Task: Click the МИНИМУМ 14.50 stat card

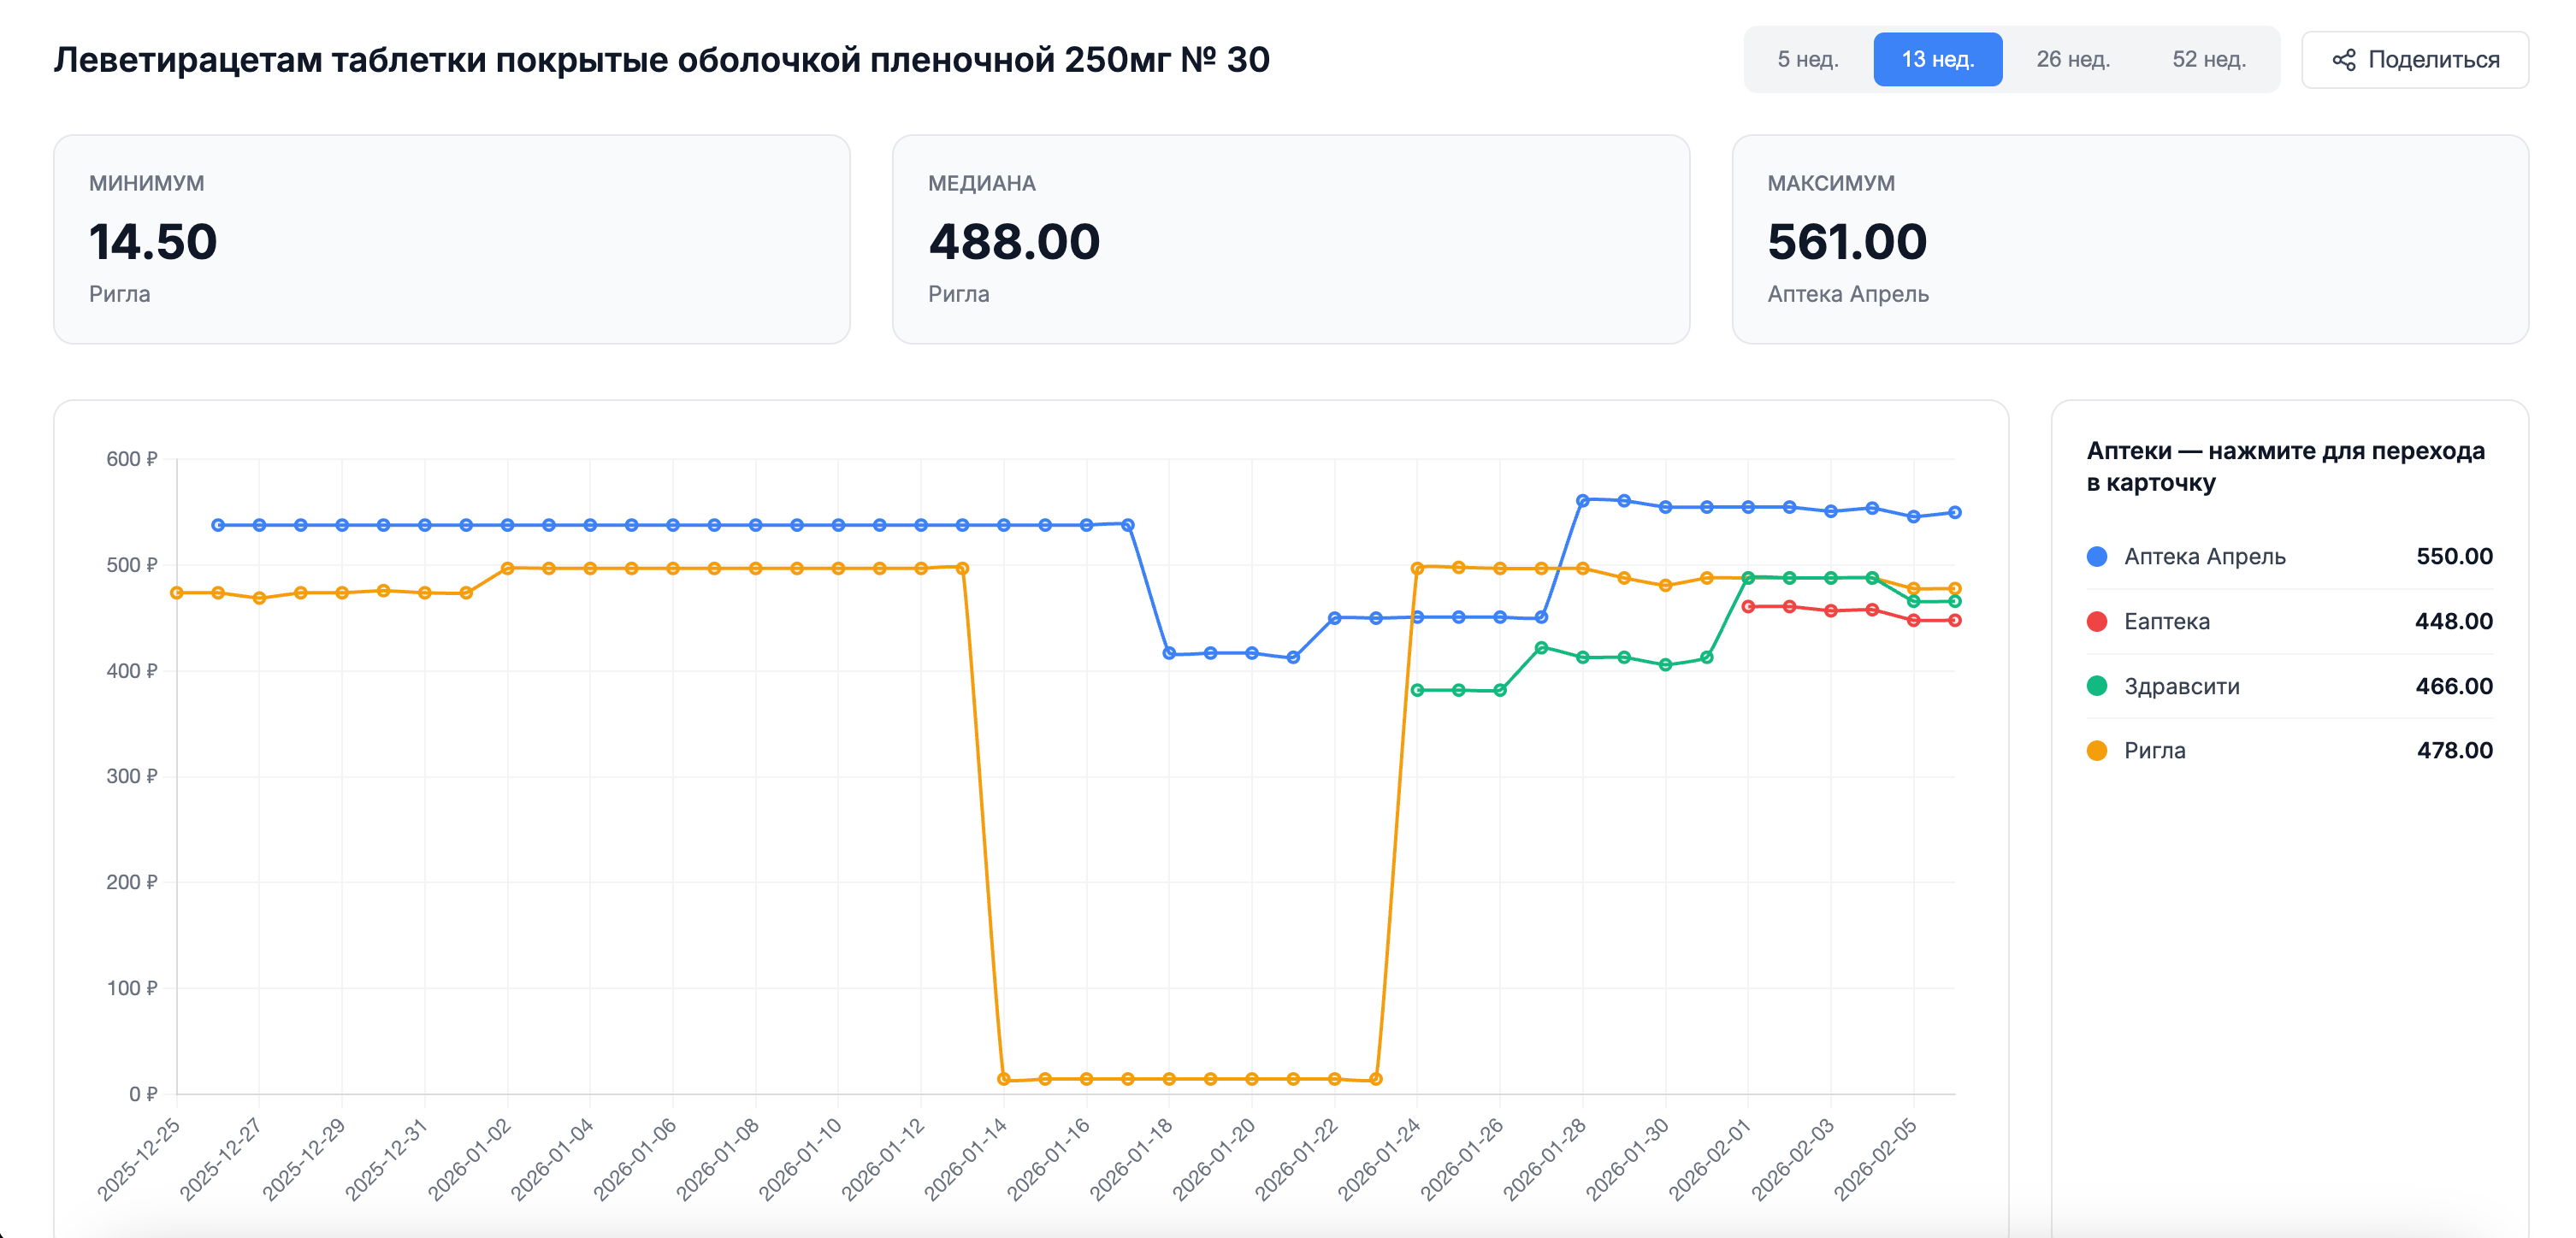Action: (451, 240)
